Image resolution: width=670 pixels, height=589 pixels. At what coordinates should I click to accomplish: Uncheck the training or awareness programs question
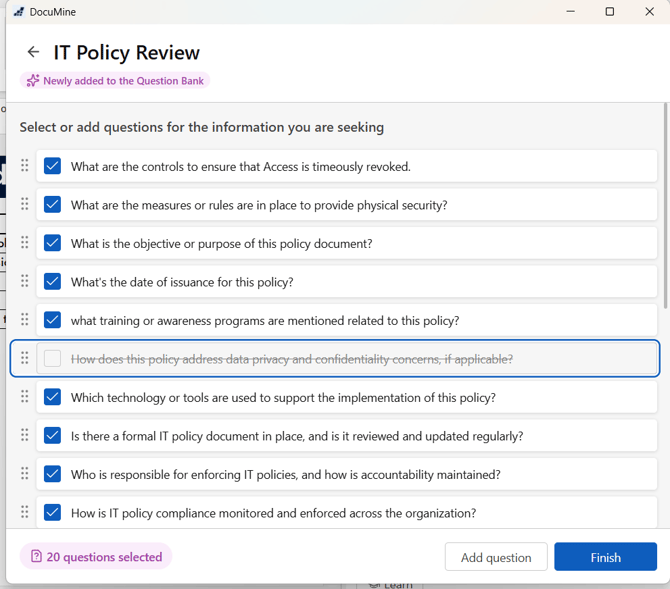(53, 320)
